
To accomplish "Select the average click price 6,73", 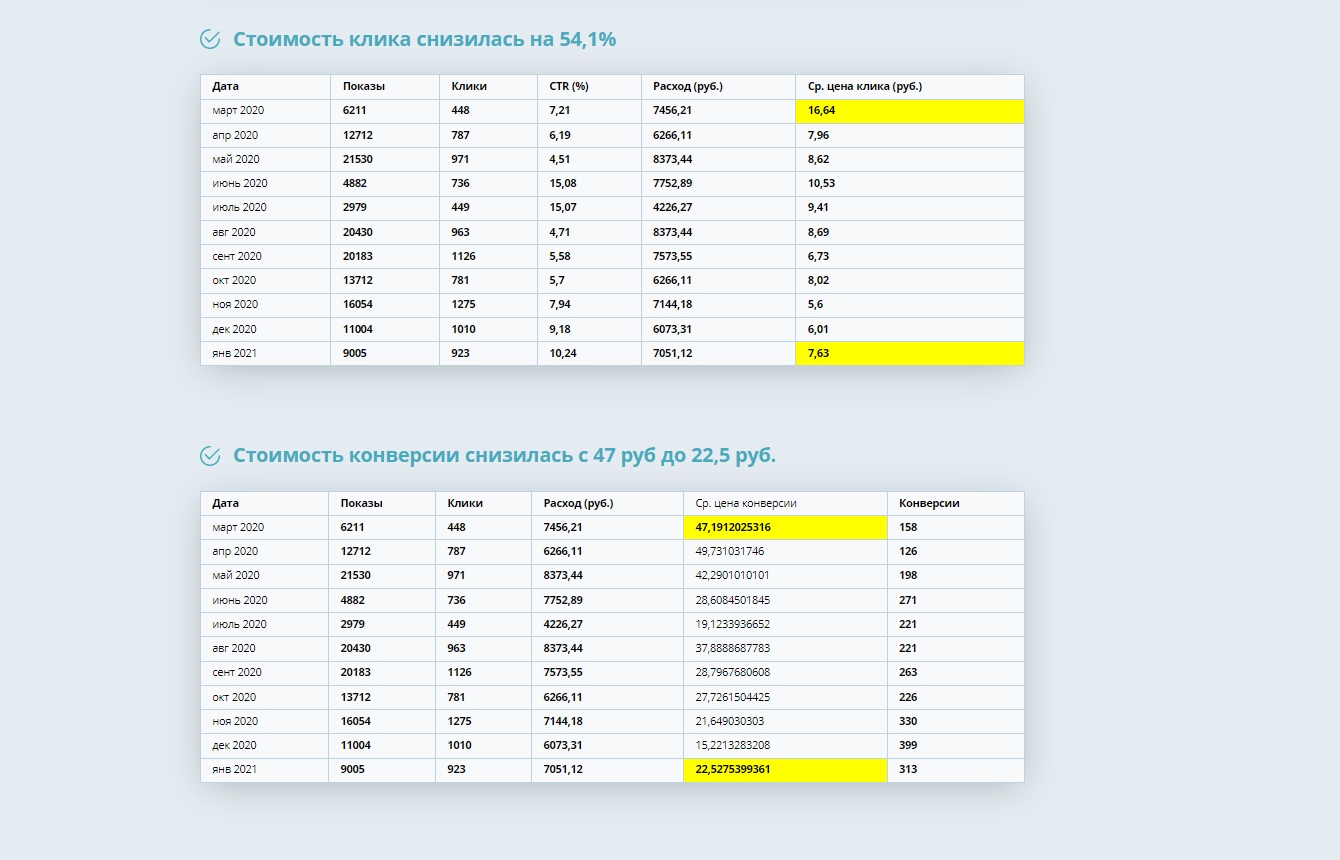I will point(818,256).
